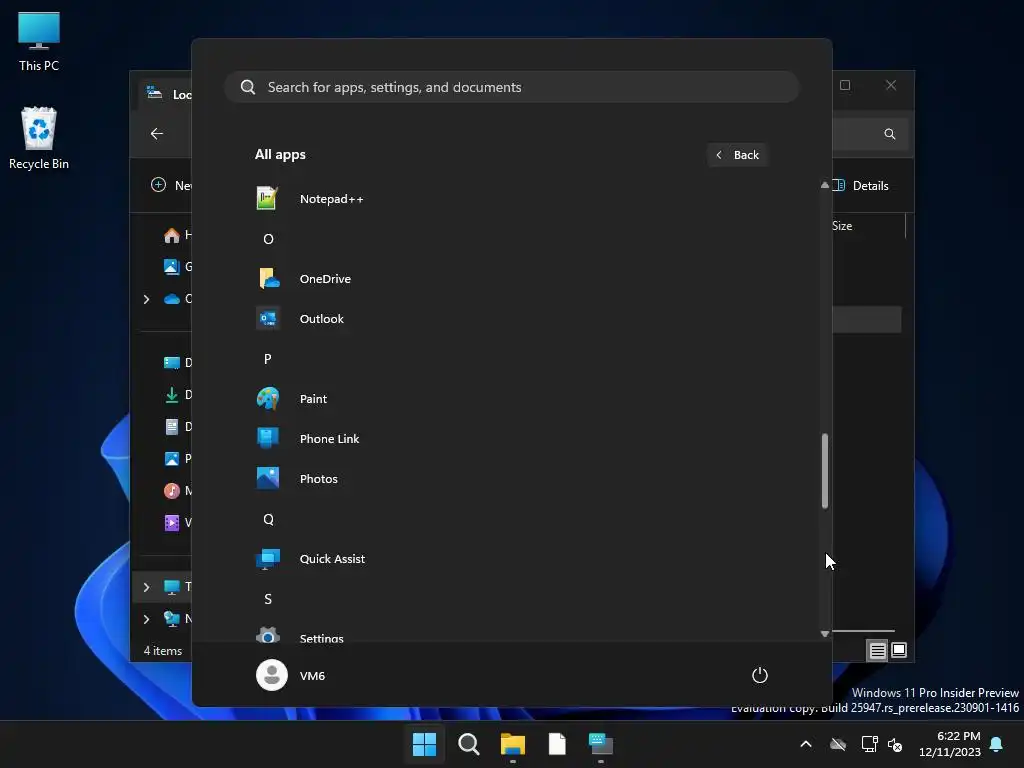Focus the Start menu search box
Screen dimensions: 1024x768
pos(511,87)
